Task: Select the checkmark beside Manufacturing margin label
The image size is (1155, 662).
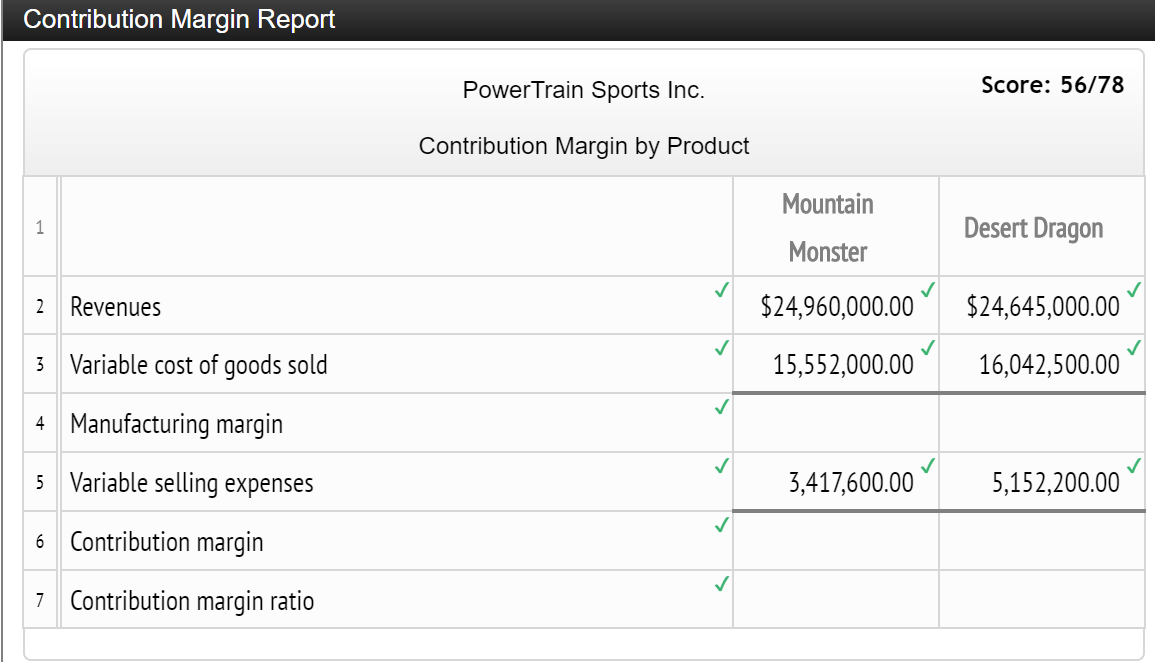Action: point(720,408)
